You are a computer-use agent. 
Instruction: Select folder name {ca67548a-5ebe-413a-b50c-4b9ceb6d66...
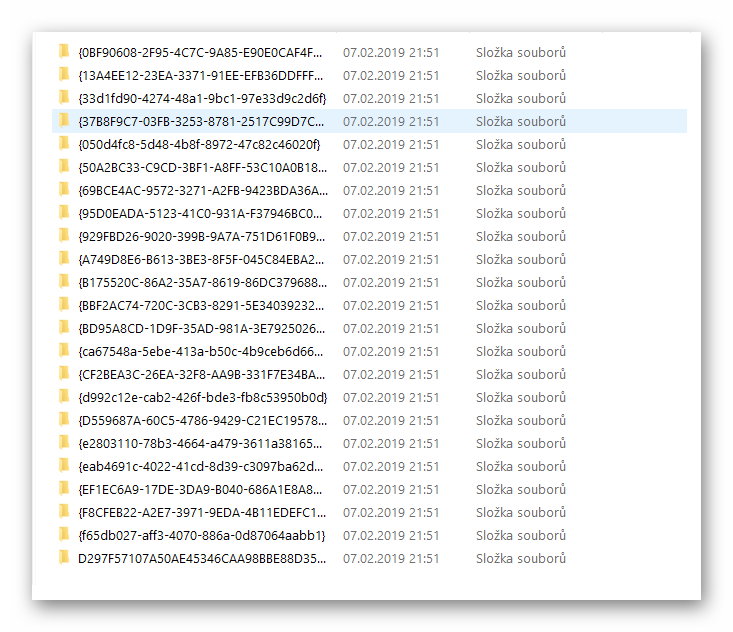click(x=201, y=352)
